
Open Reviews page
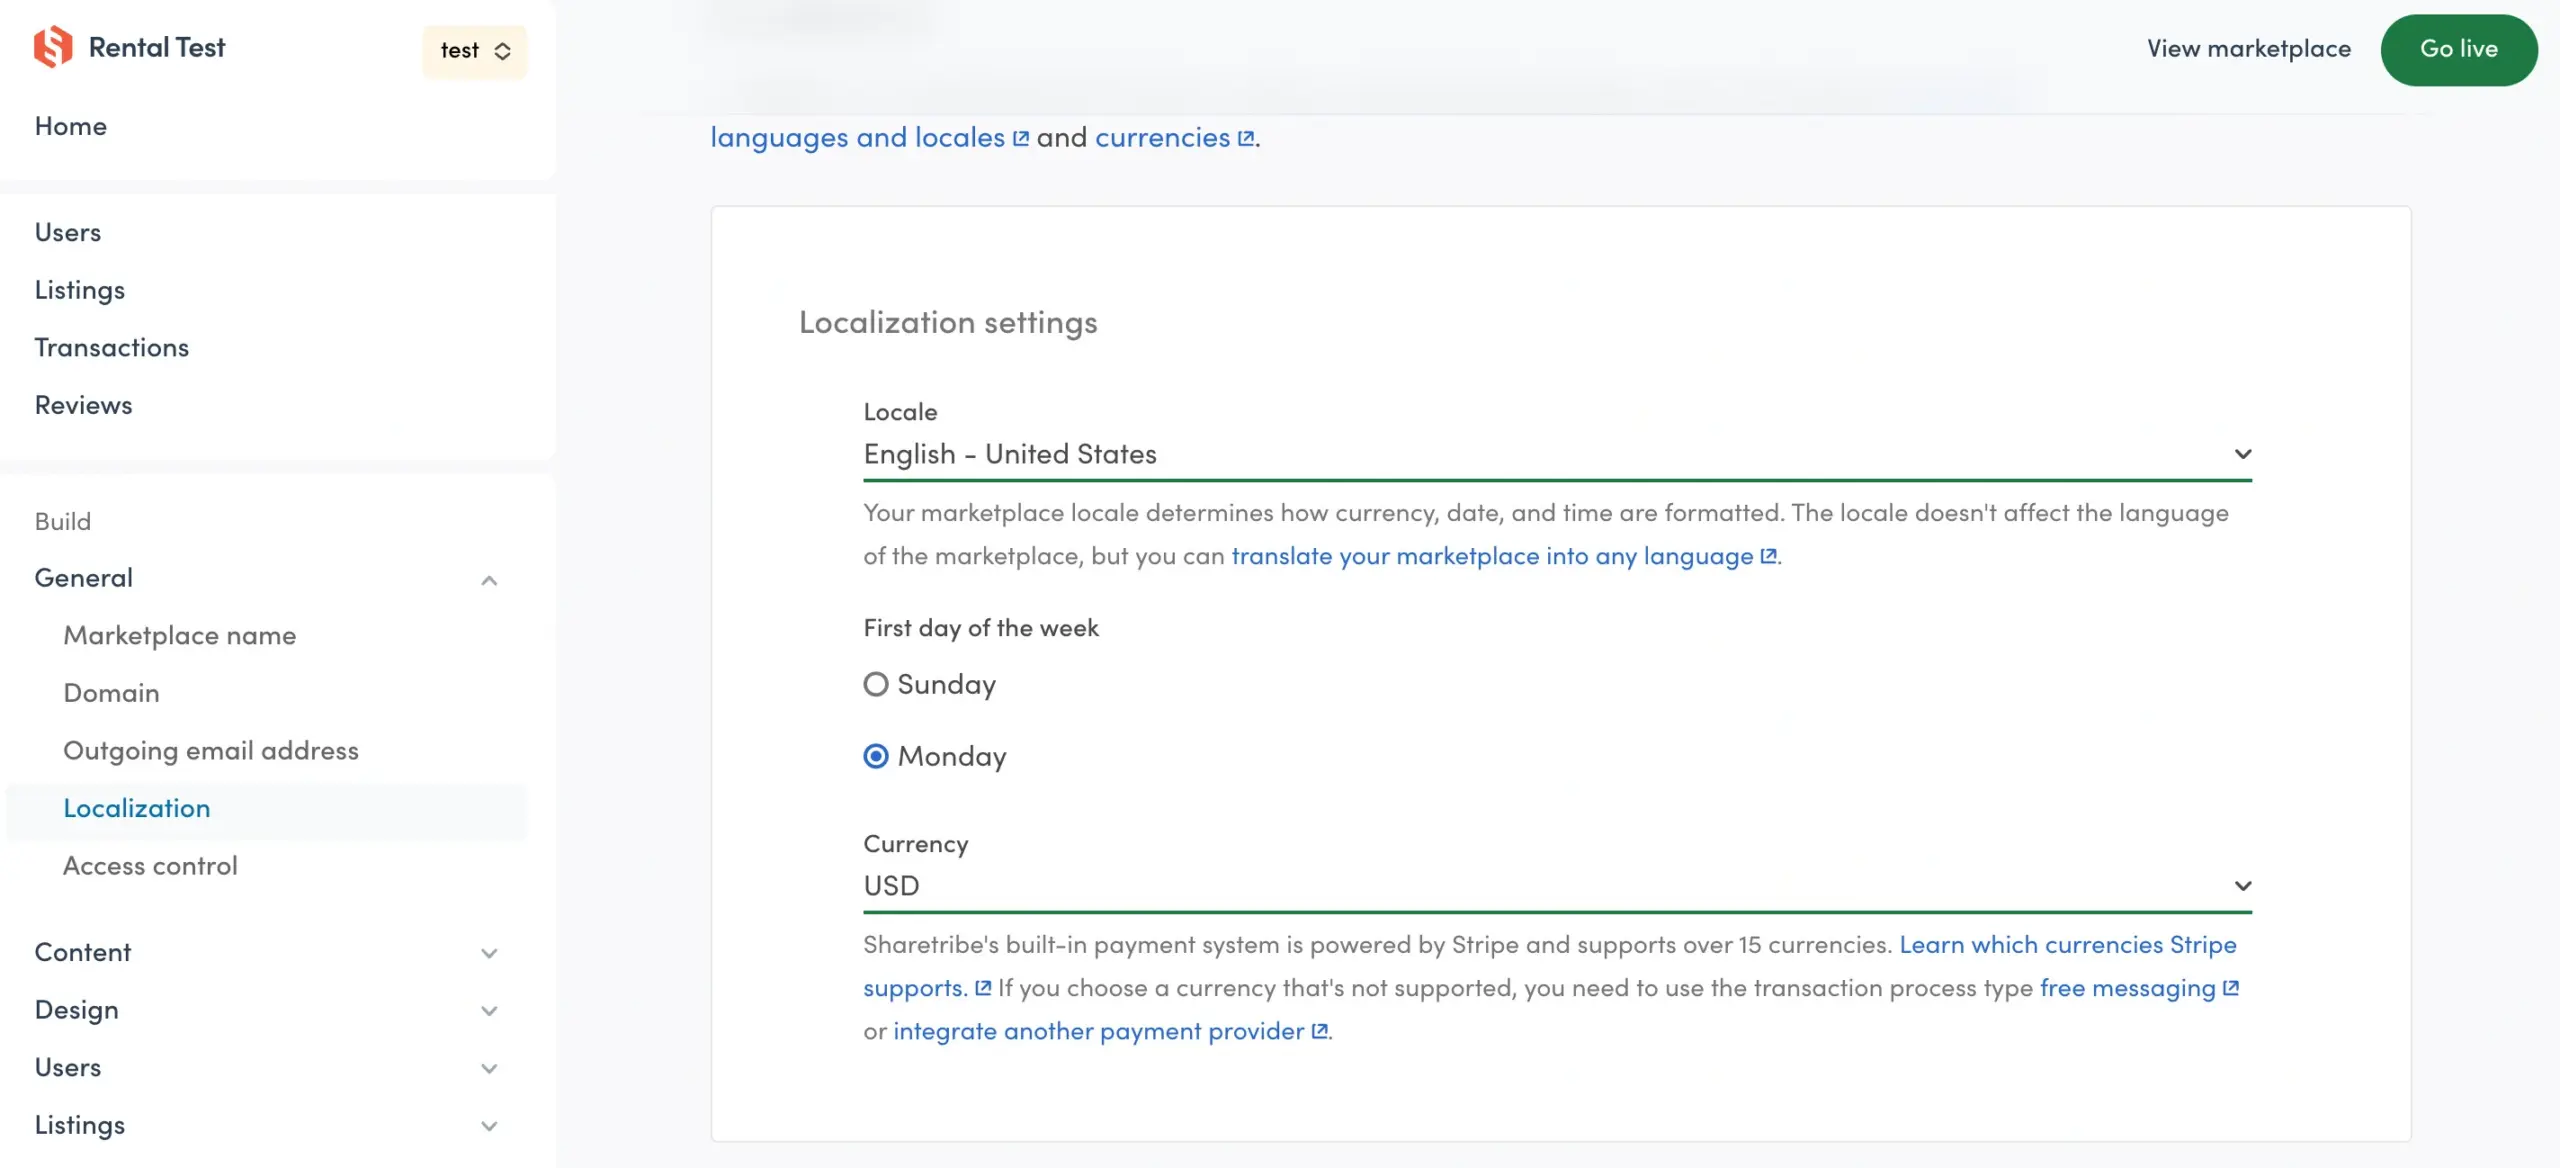coord(84,405)
